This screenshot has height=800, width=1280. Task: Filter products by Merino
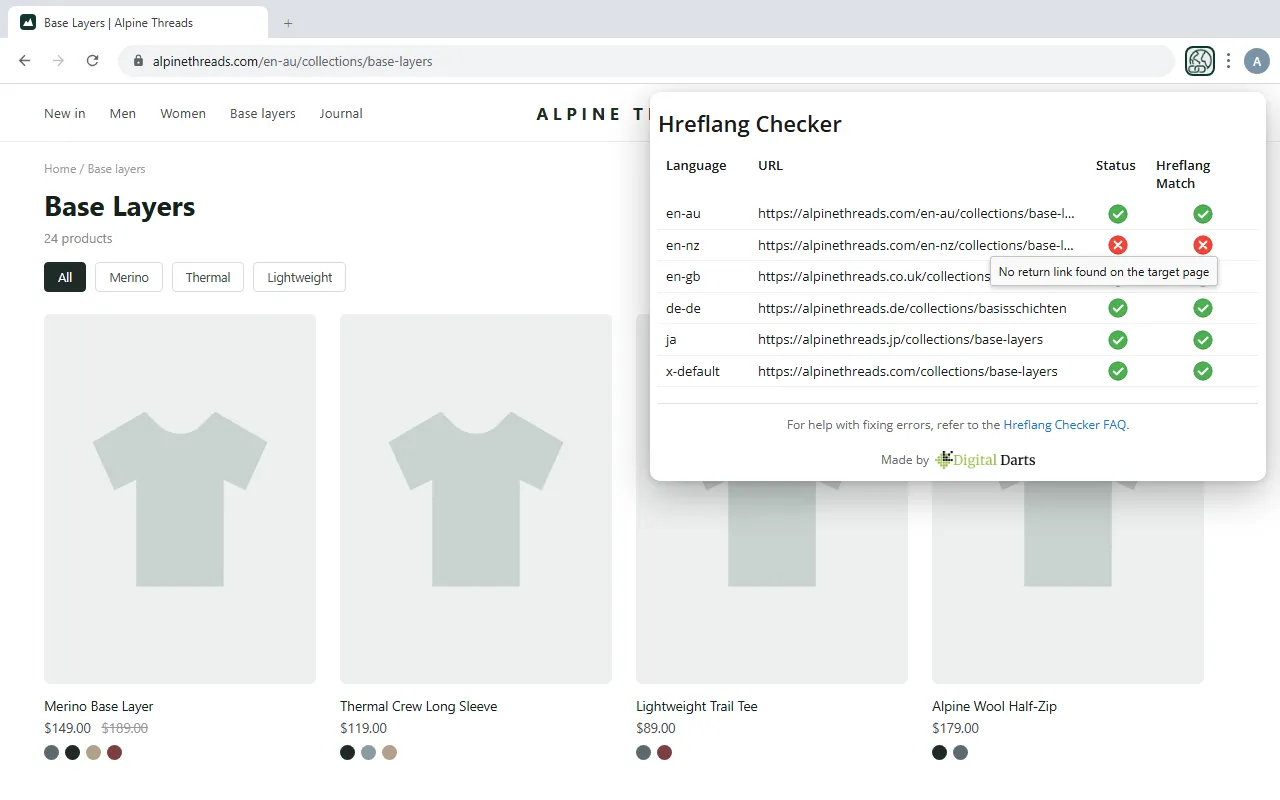[129, 277]
